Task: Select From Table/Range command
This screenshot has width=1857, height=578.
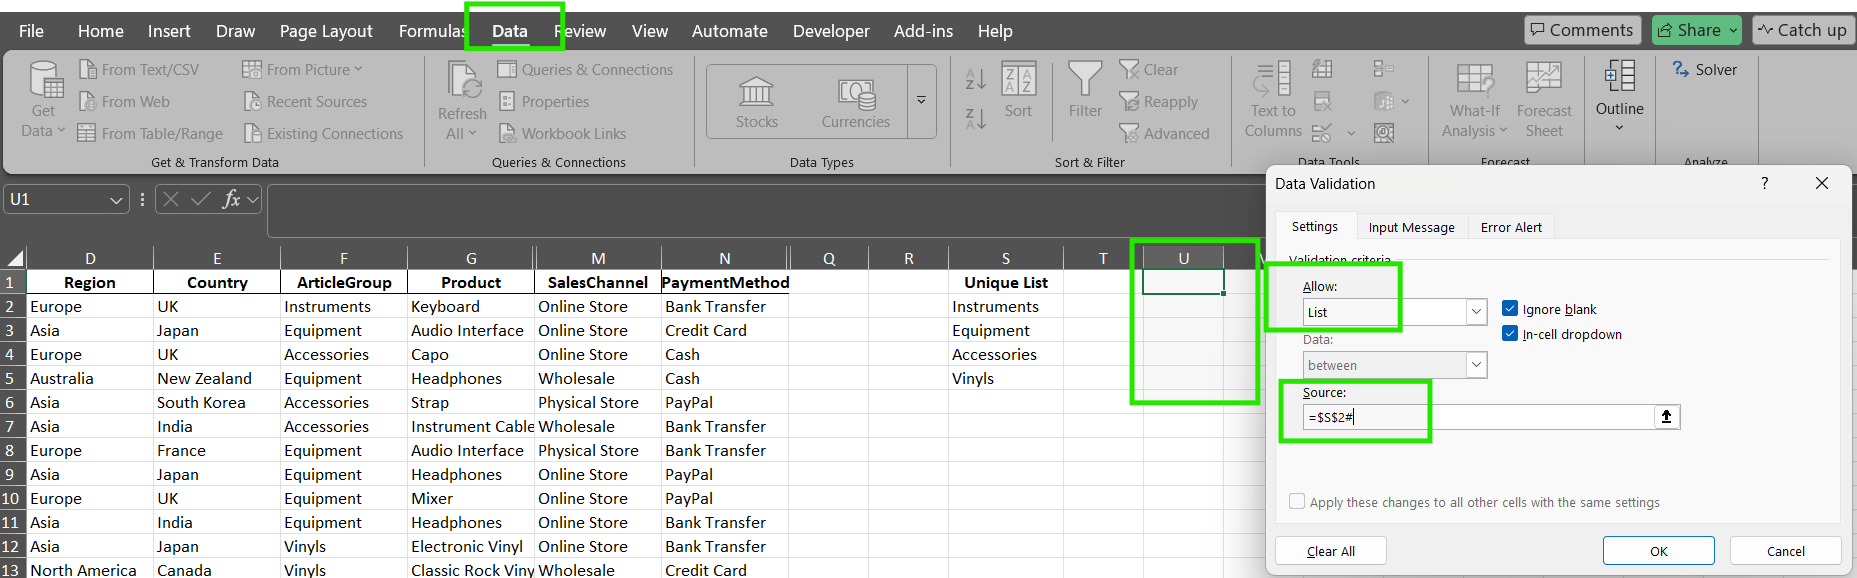Action: pyautogui.click(x=150, y=133)
